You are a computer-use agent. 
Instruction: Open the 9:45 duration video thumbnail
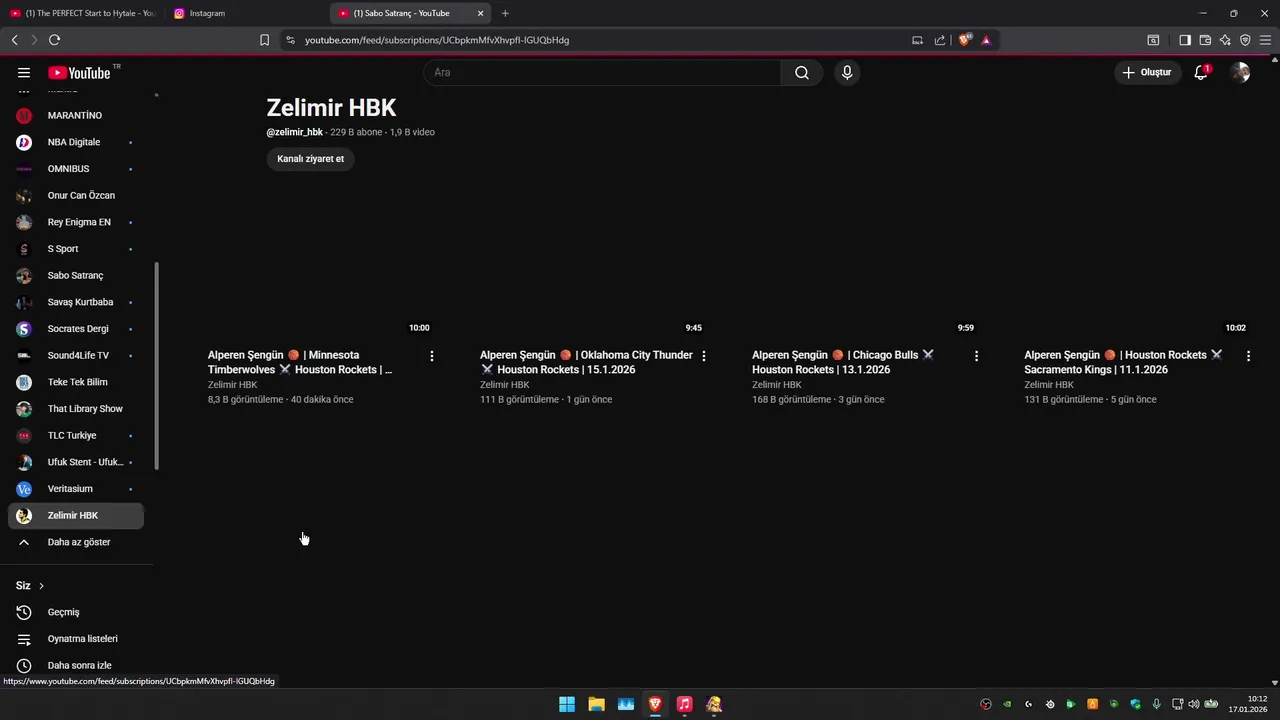(593, 263)
